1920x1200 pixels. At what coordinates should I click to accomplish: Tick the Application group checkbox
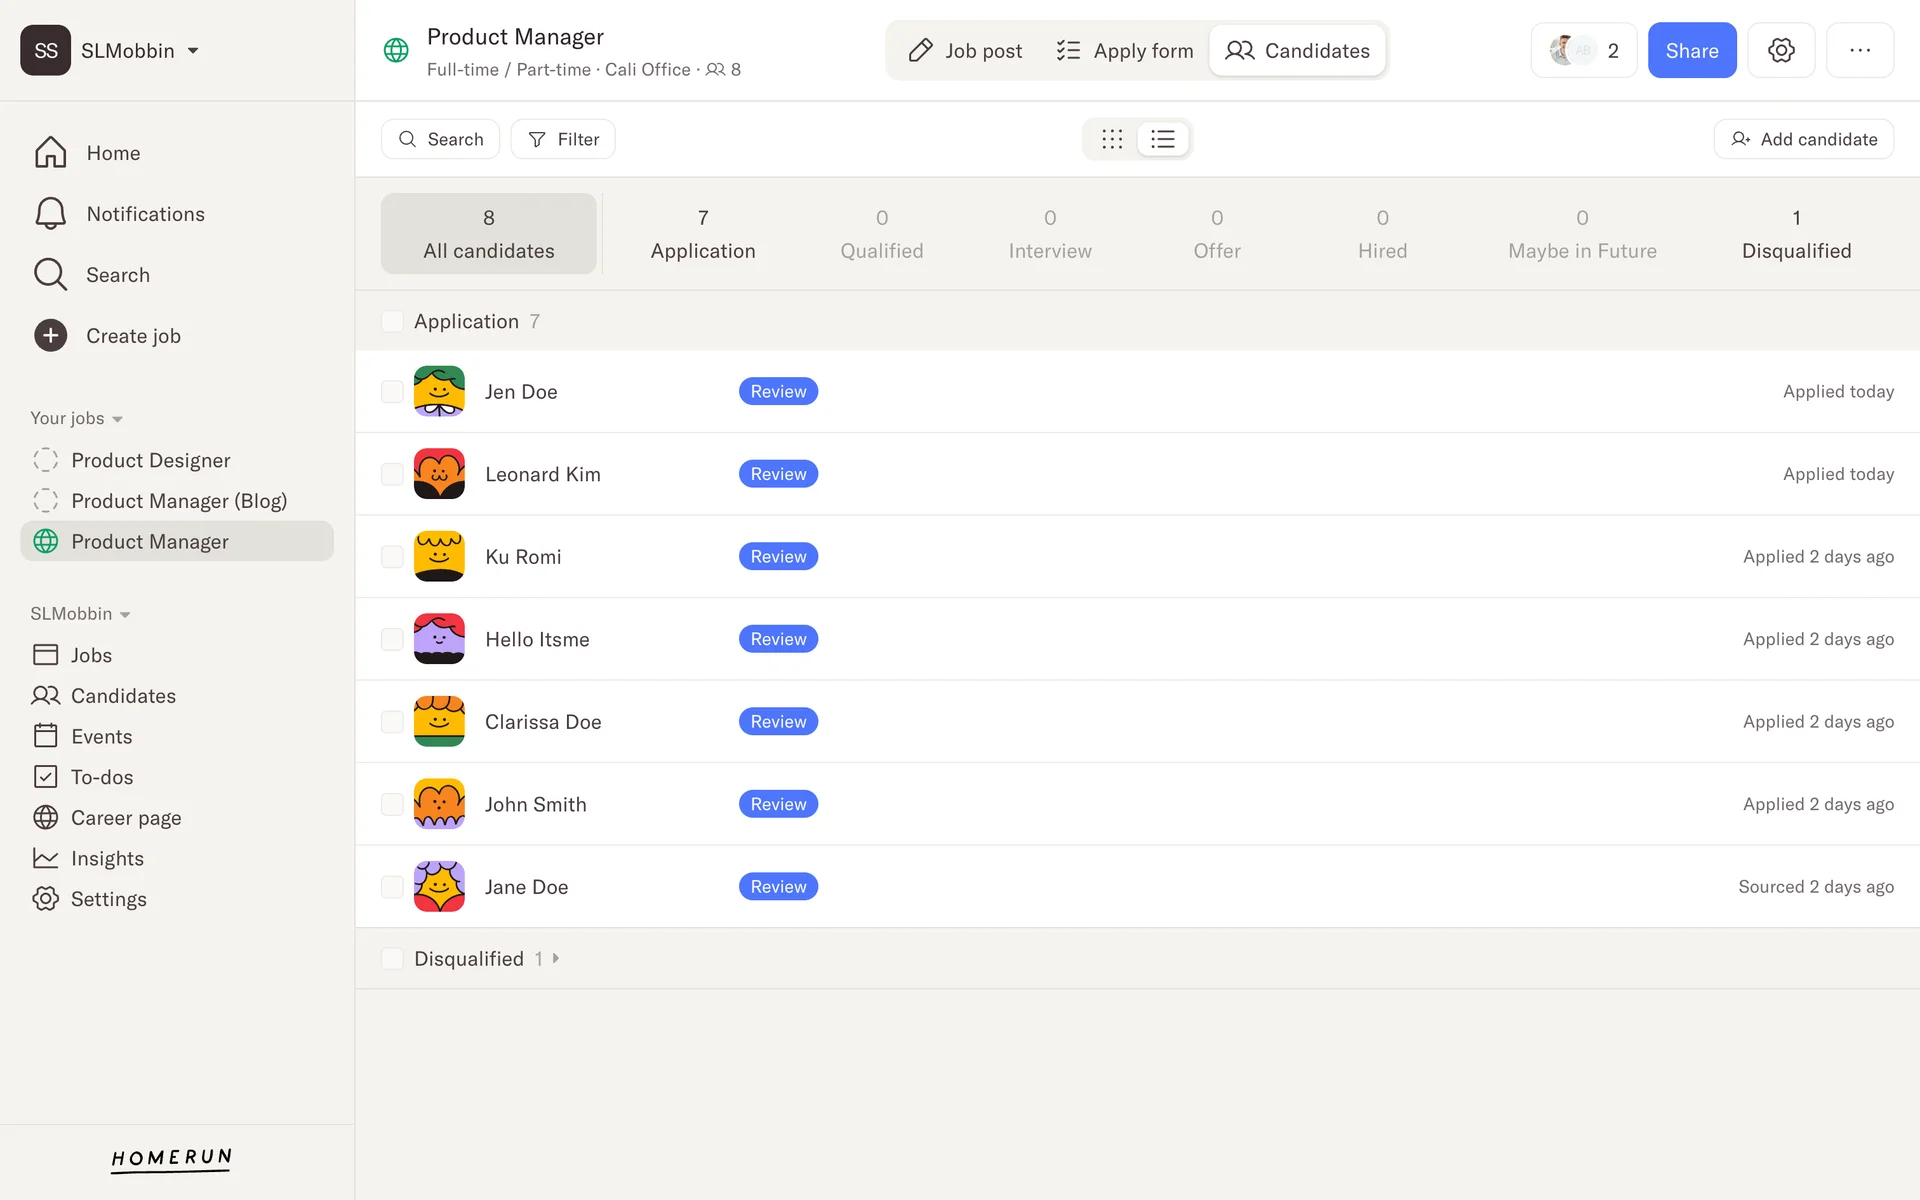[392, 321]
